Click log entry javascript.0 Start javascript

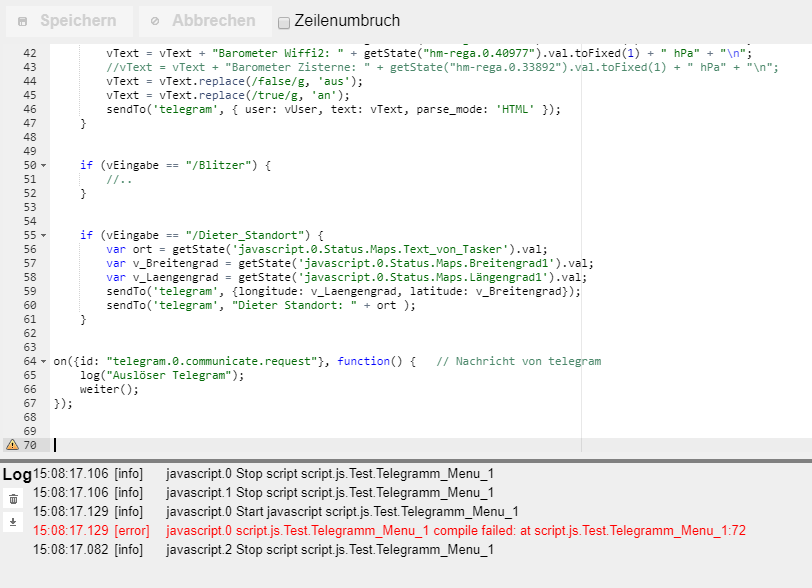pyautogui.click(x=342, y=511)
